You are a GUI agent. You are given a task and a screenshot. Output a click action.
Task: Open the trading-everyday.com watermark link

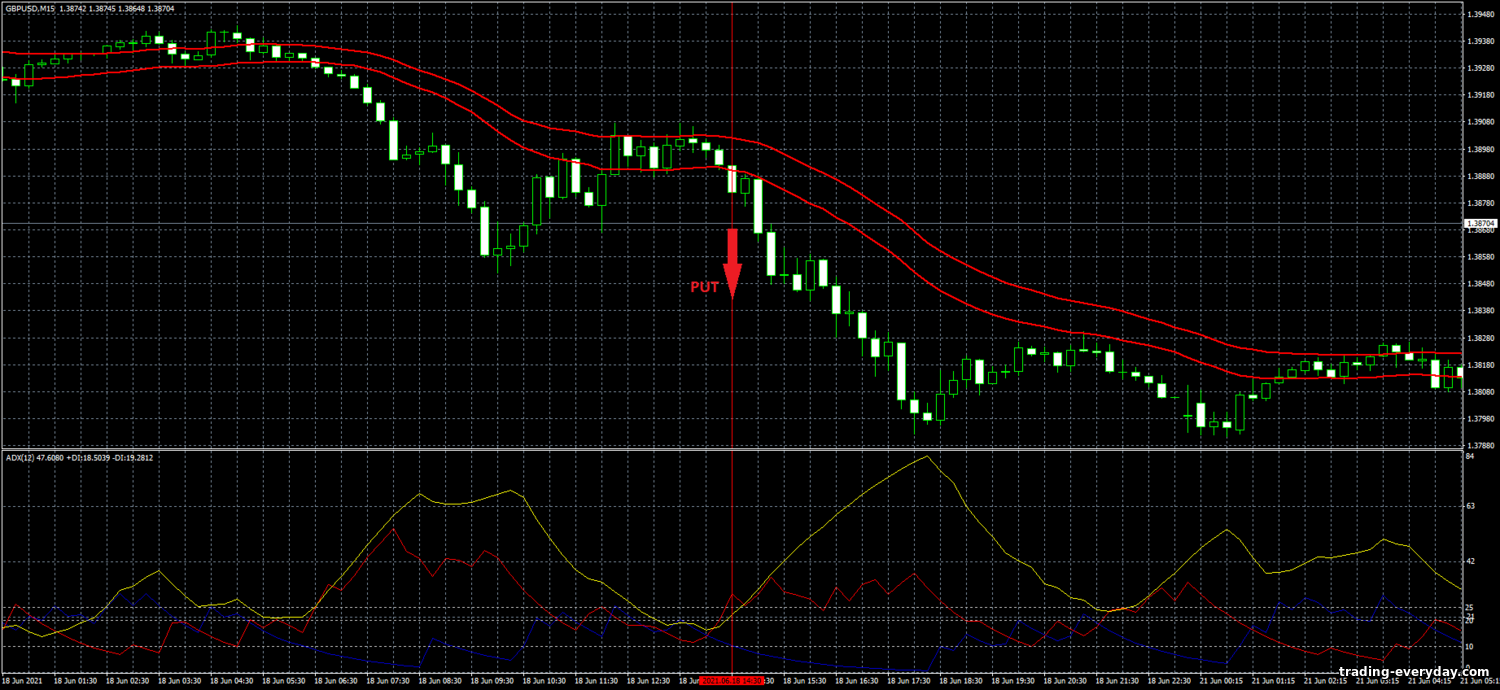tap(1411, 672)
